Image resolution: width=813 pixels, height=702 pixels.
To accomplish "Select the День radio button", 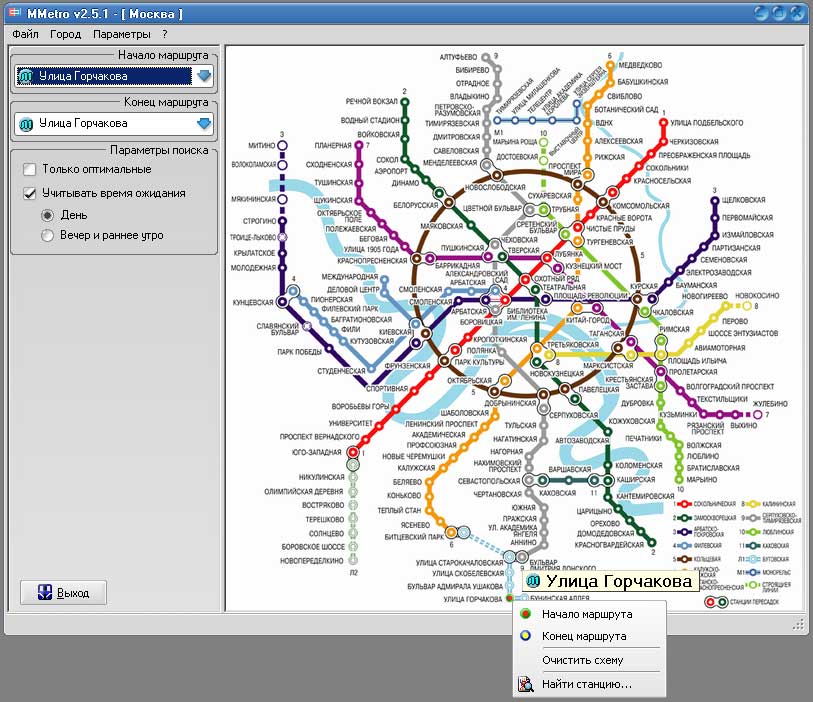I will pos(47,215).
